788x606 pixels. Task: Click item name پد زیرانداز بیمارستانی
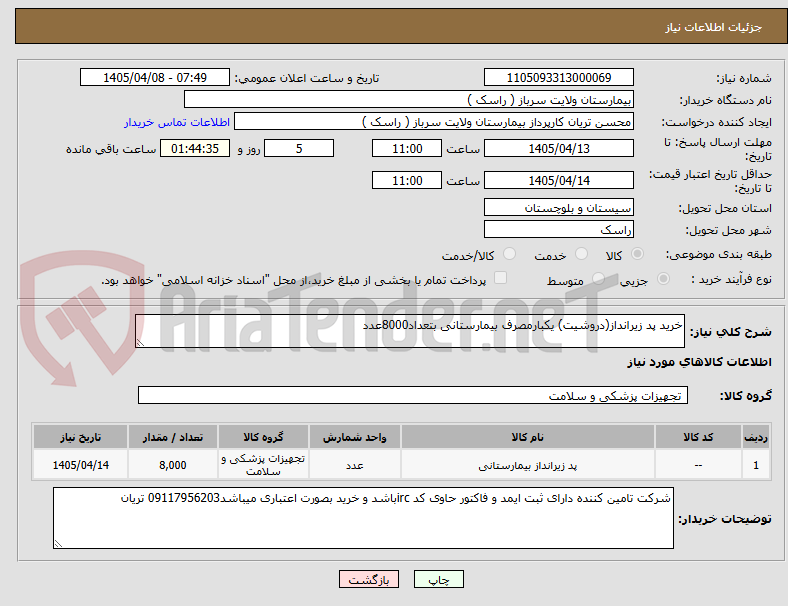tap(528, 465)
